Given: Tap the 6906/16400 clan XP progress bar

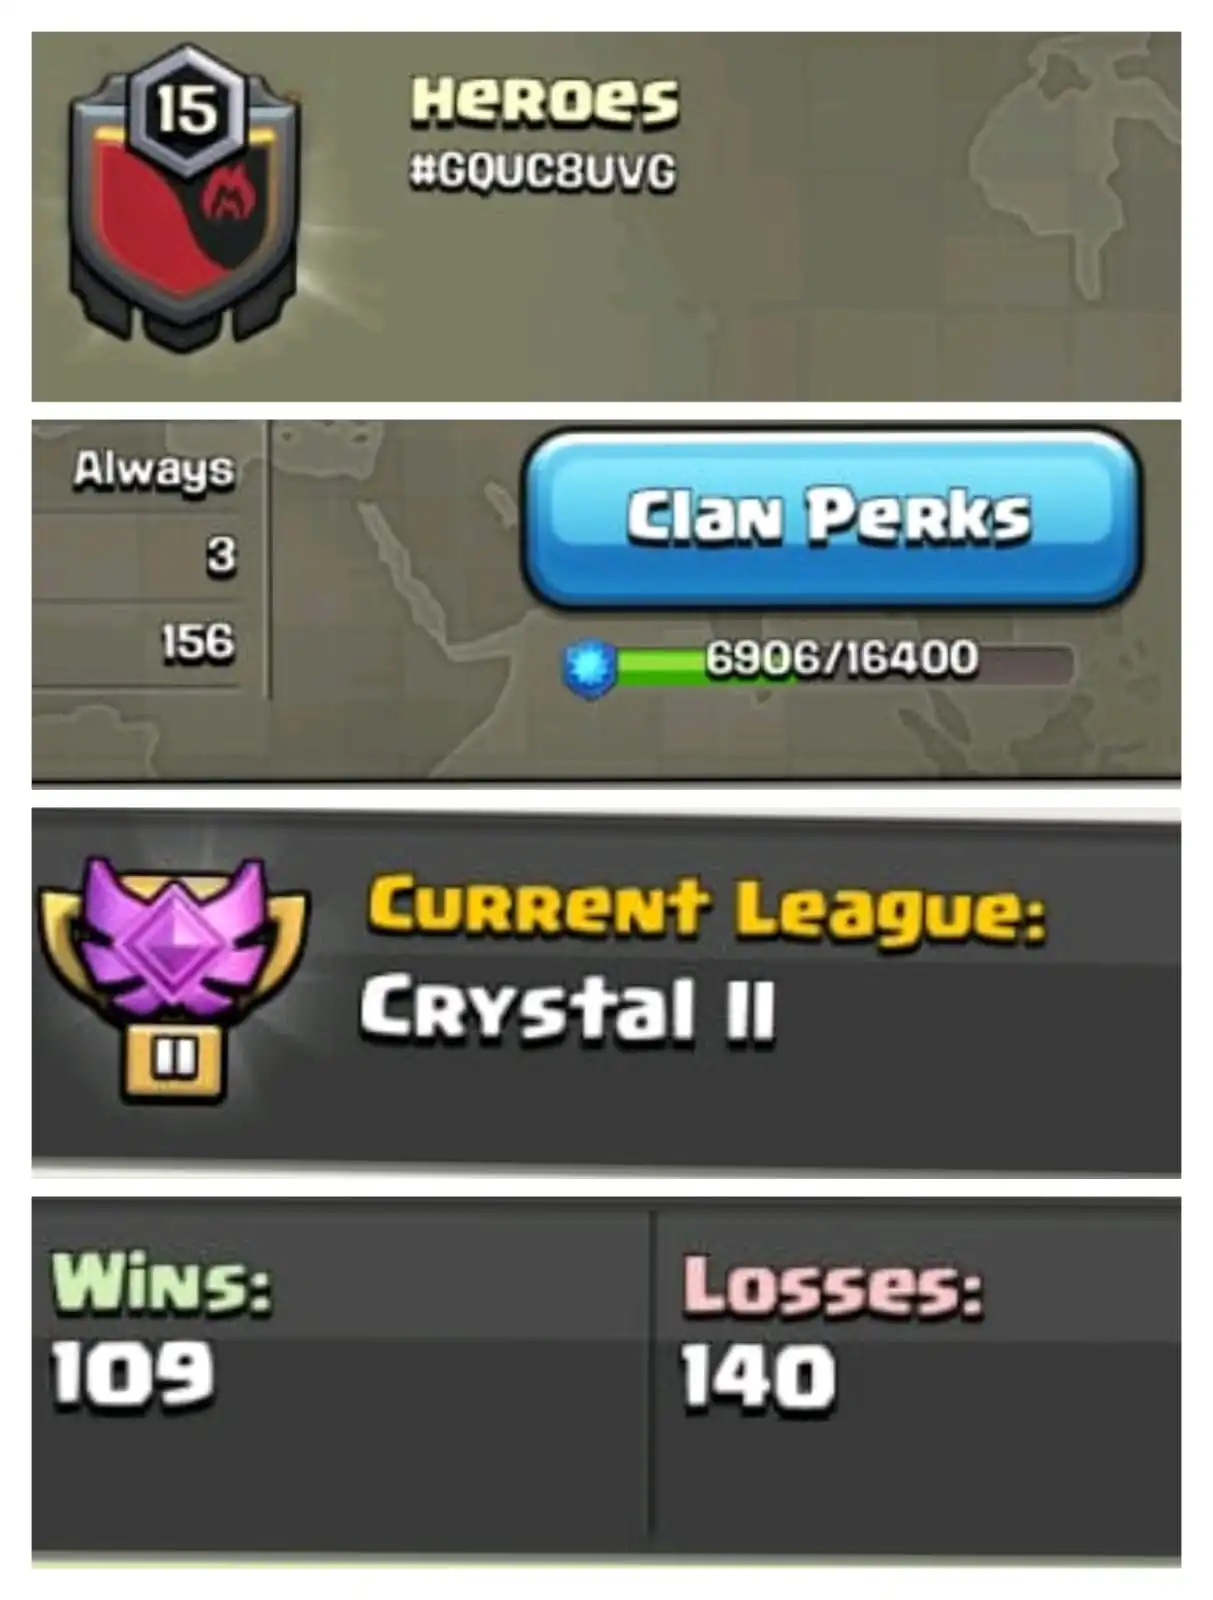Looking at the screenshot, I should [842, 662].
